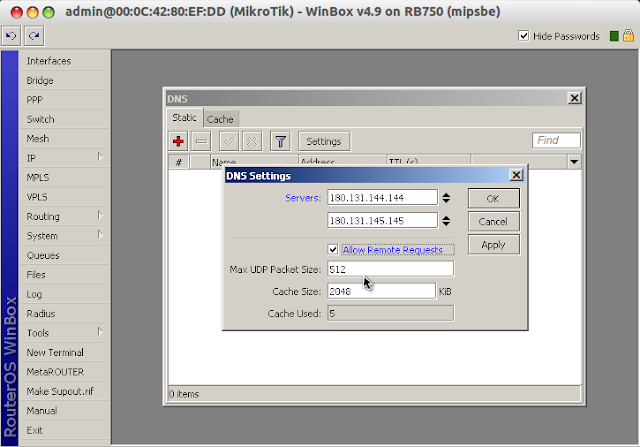Close the DNS Settings dialog
Image resolution: width=640 pixels, height=447 pixels.
516,175
